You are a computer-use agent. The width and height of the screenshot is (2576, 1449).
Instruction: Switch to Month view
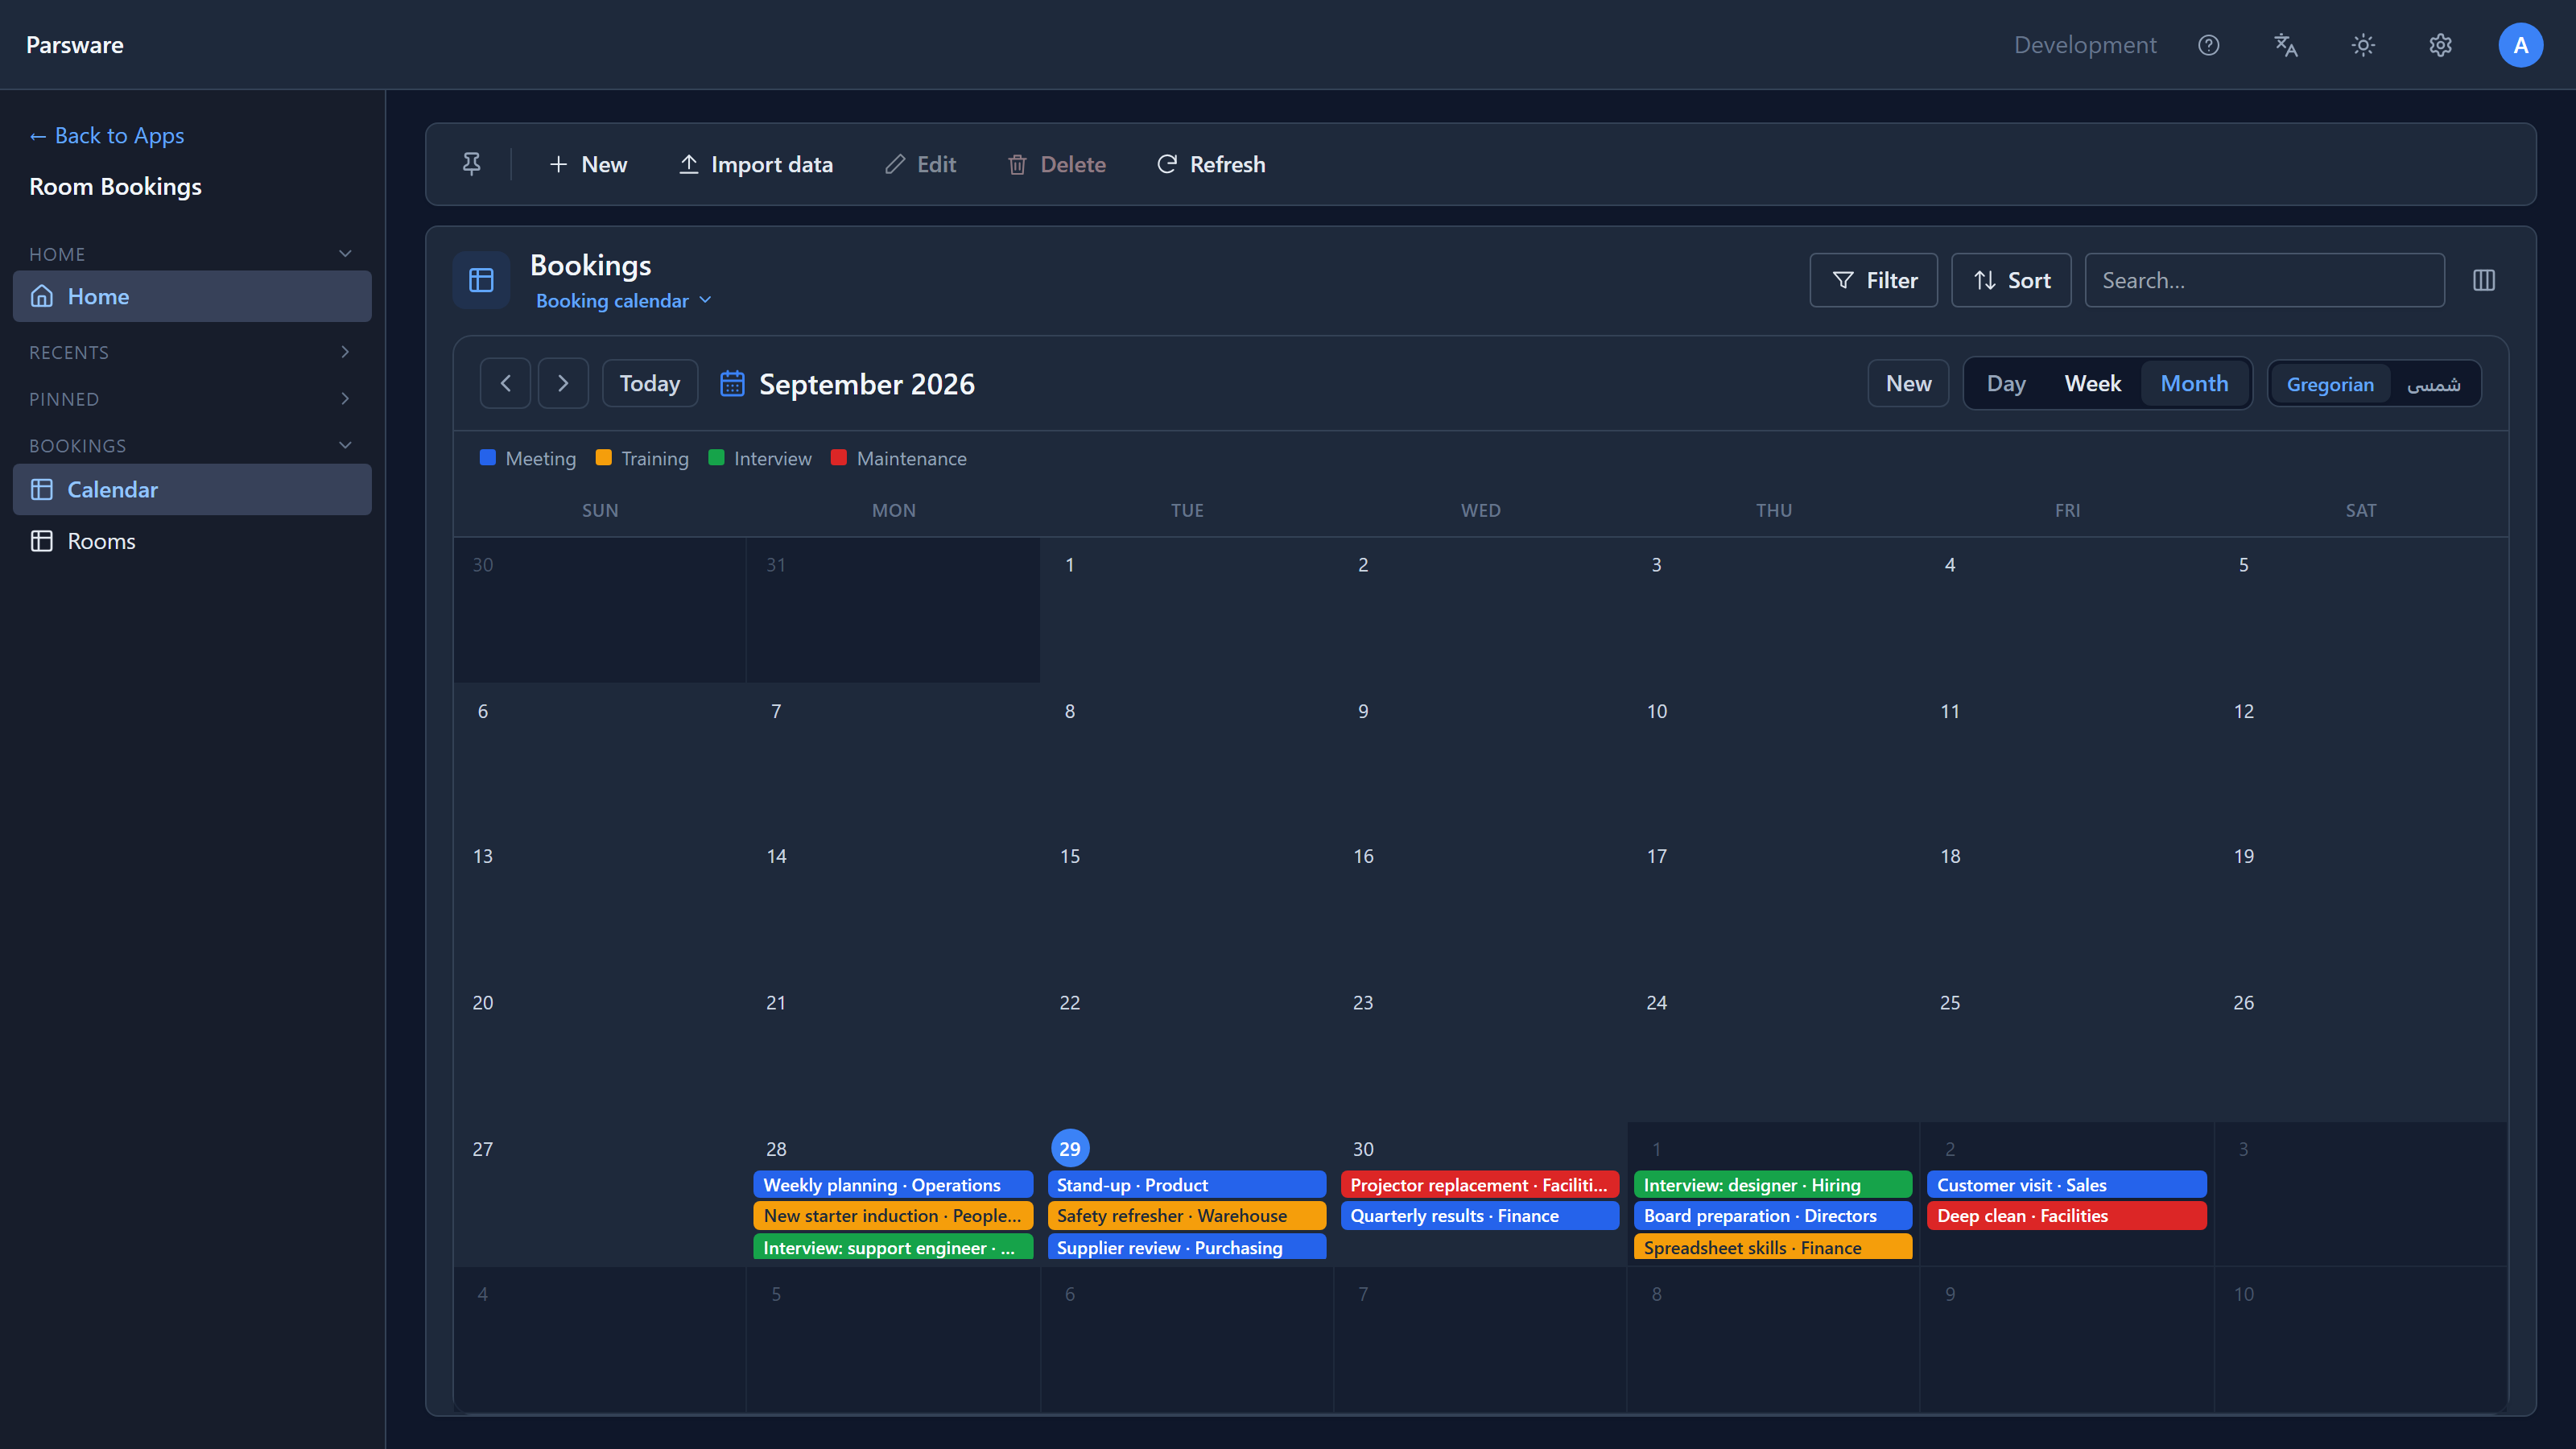click(x=2194, y=383)
